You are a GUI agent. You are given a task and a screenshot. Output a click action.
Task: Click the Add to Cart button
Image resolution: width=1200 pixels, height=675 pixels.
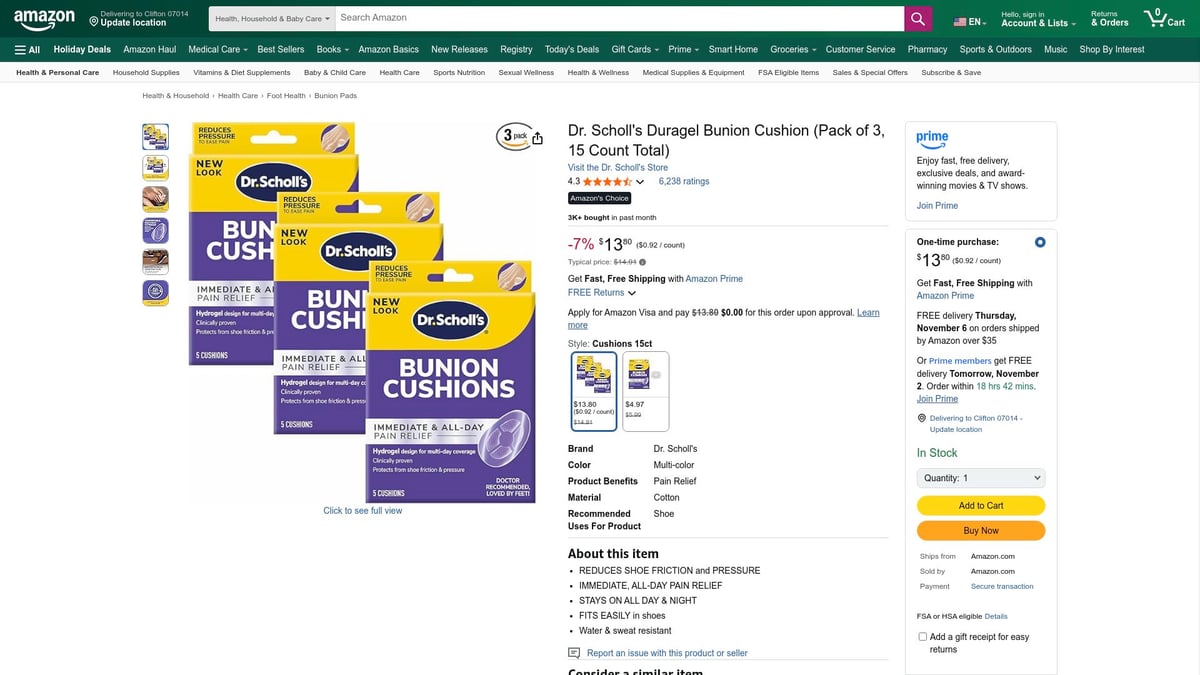coord(980,505)
